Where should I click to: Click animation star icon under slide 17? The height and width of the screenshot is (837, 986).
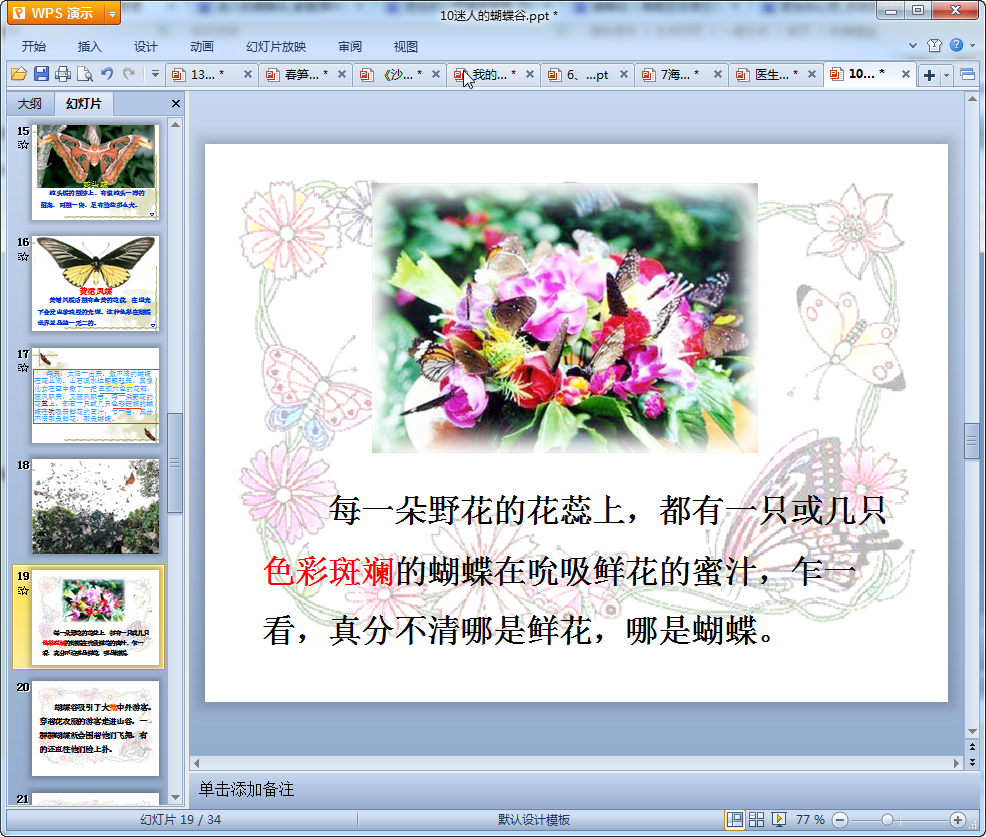tap(23, 367)
